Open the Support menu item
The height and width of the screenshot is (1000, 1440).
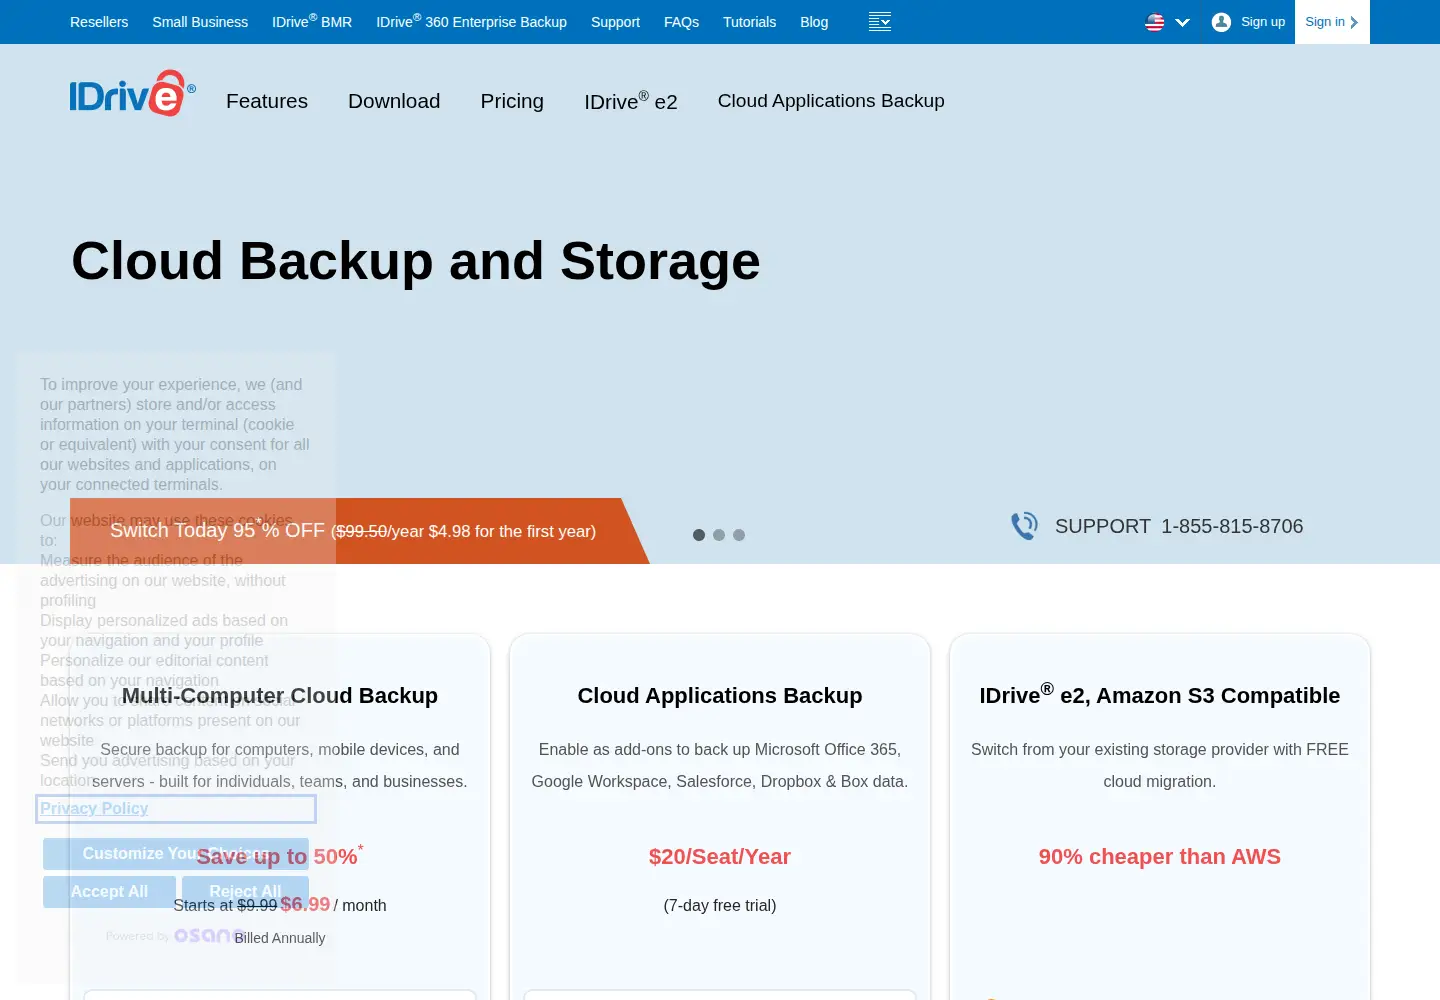[615, 22]
